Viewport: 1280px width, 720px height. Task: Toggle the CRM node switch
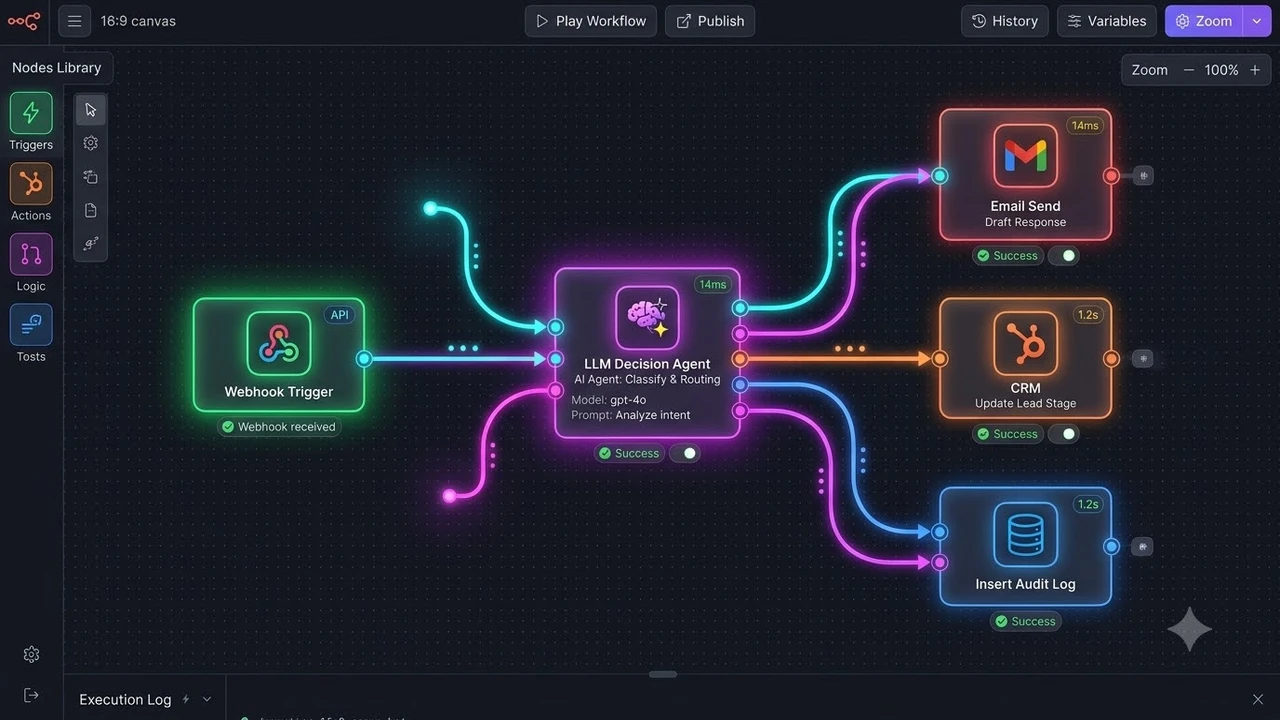tap(1063, 434)
